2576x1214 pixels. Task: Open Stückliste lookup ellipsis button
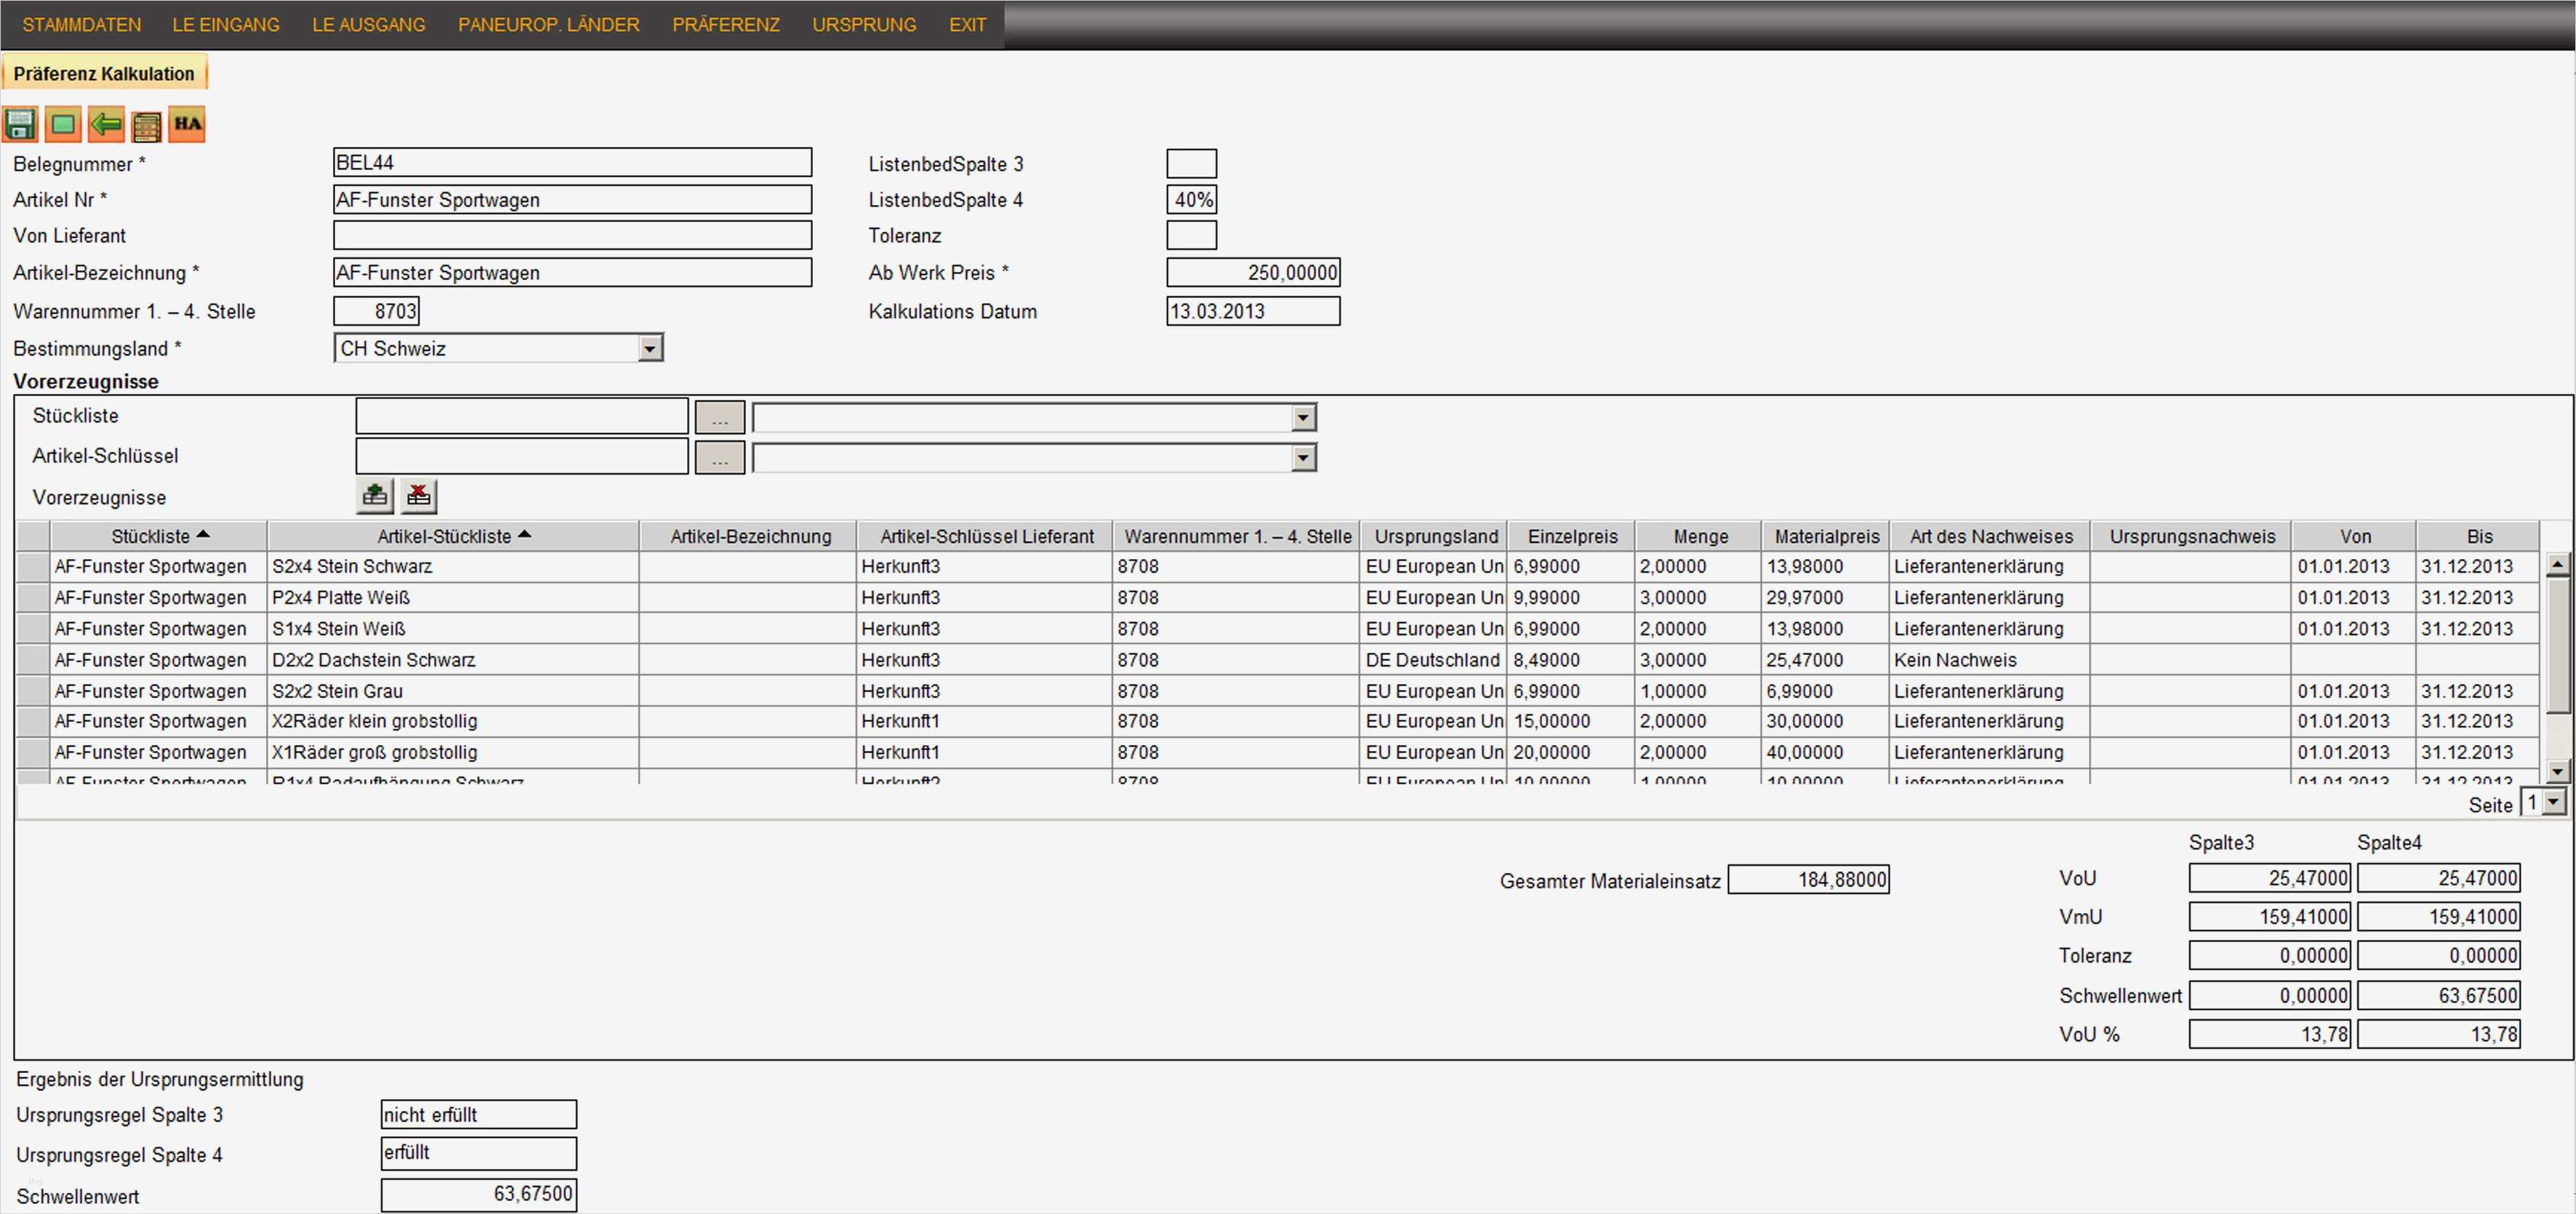[x=719, y=417]
